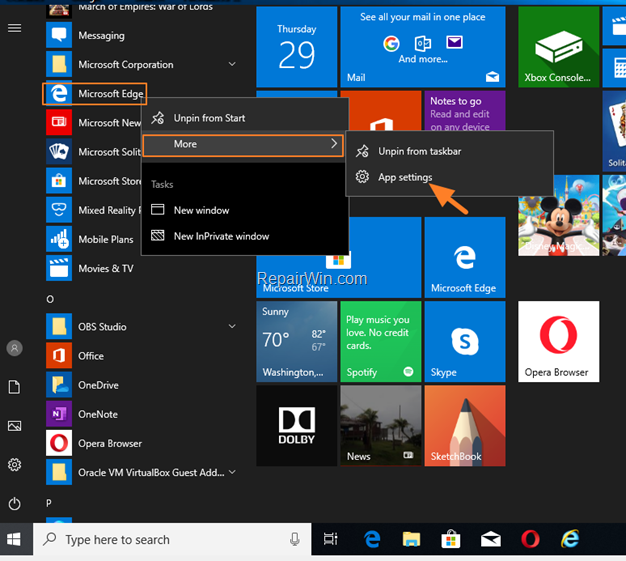The width and height of the screenshot is (626, 561).
Task: Open Pictures from the Start sidebar
Action: coord(14,426)
